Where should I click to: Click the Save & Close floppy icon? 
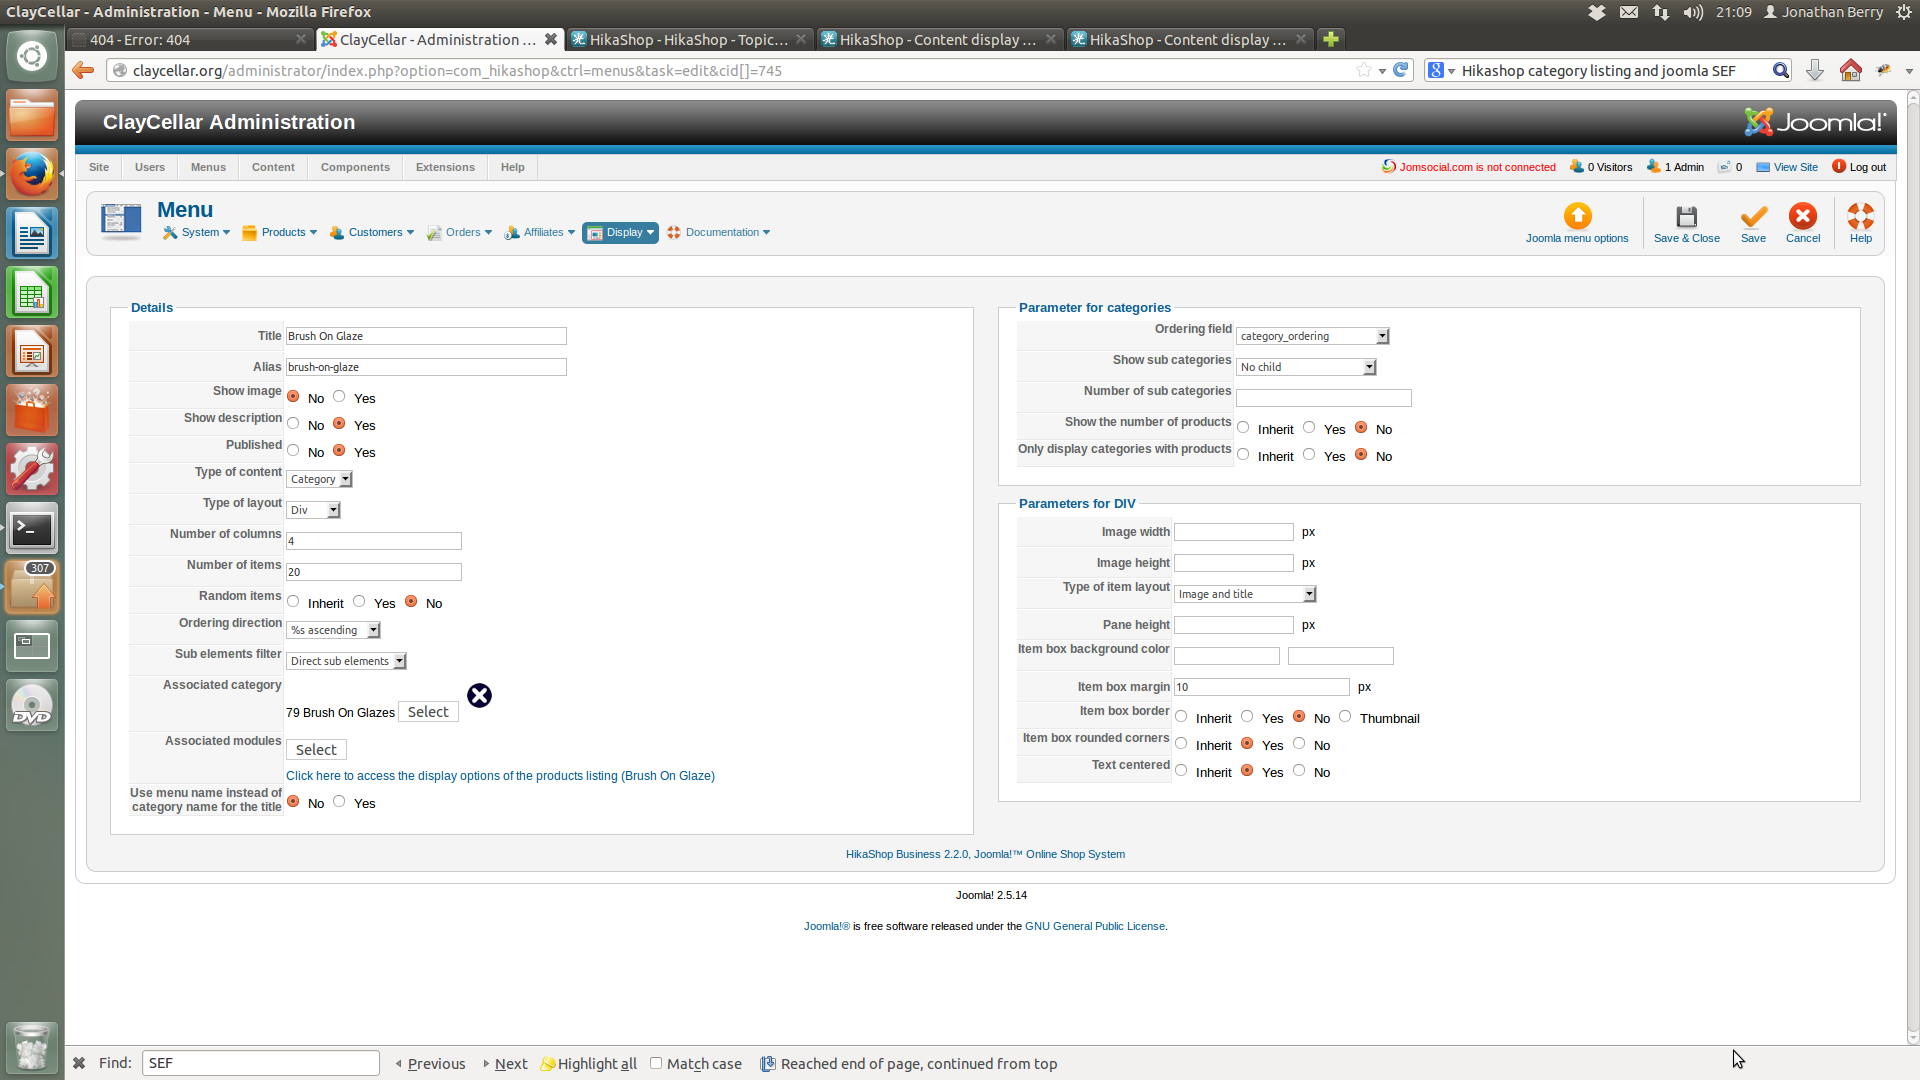(x=1686, y=217)
